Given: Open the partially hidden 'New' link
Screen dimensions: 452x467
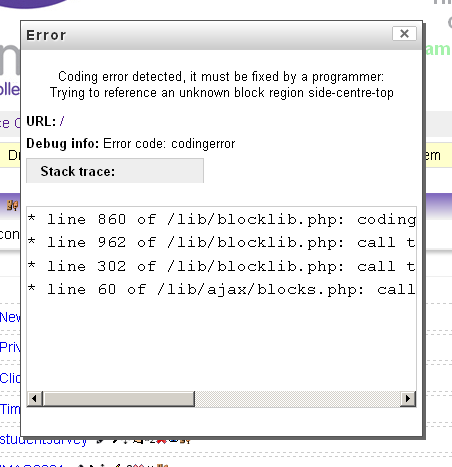Looking at the screenshot, I should 10,317.
